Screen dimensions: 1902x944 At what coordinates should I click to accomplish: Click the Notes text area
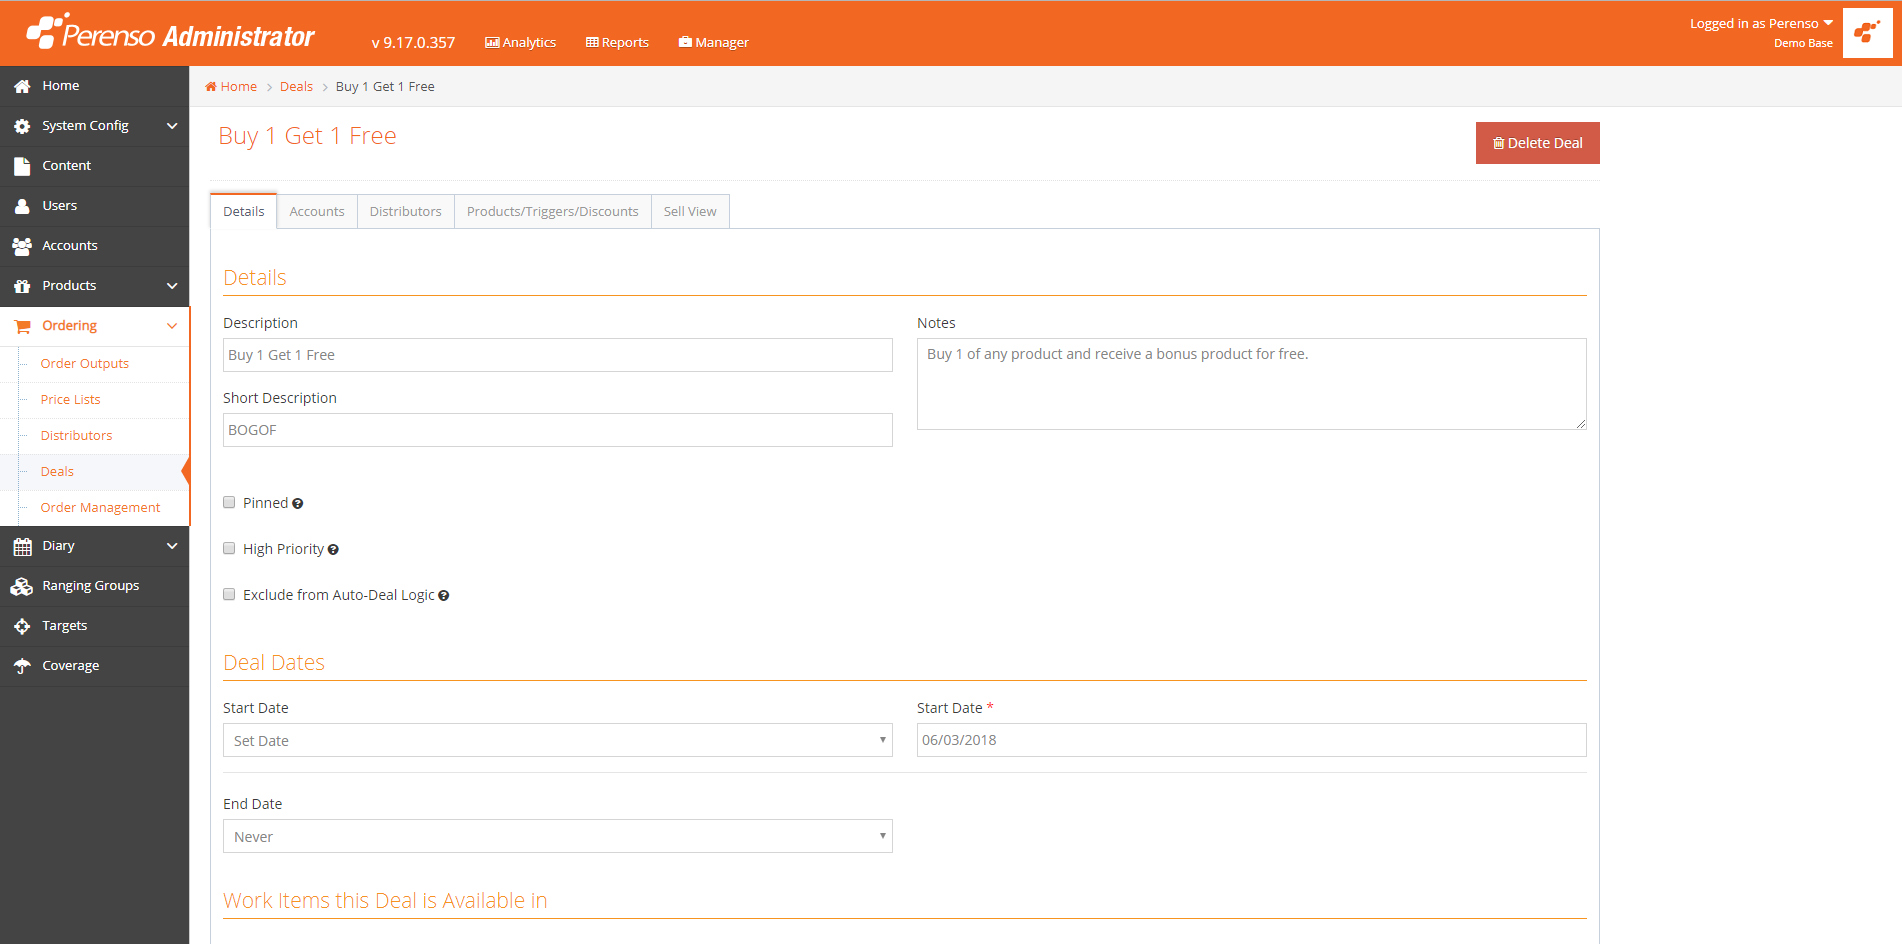[x=1252, y=384]
